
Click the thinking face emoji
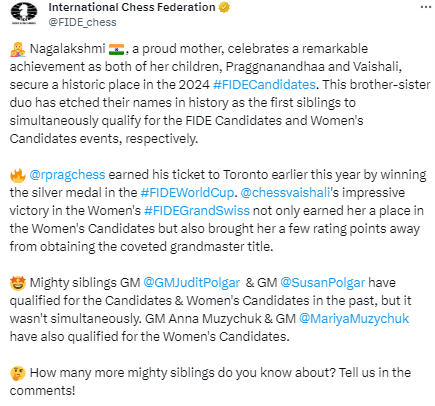(18, 373)
